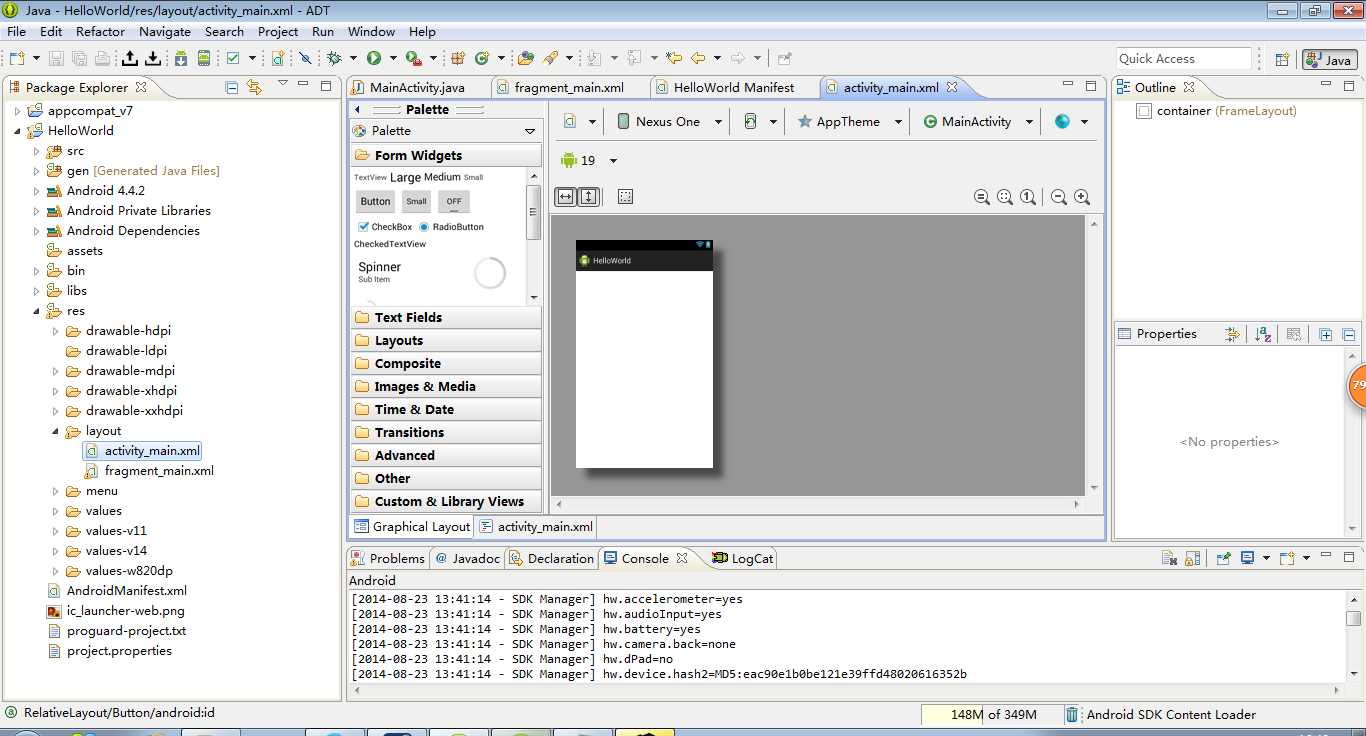Click the Zoom to Fit icon

[1005, 197]
